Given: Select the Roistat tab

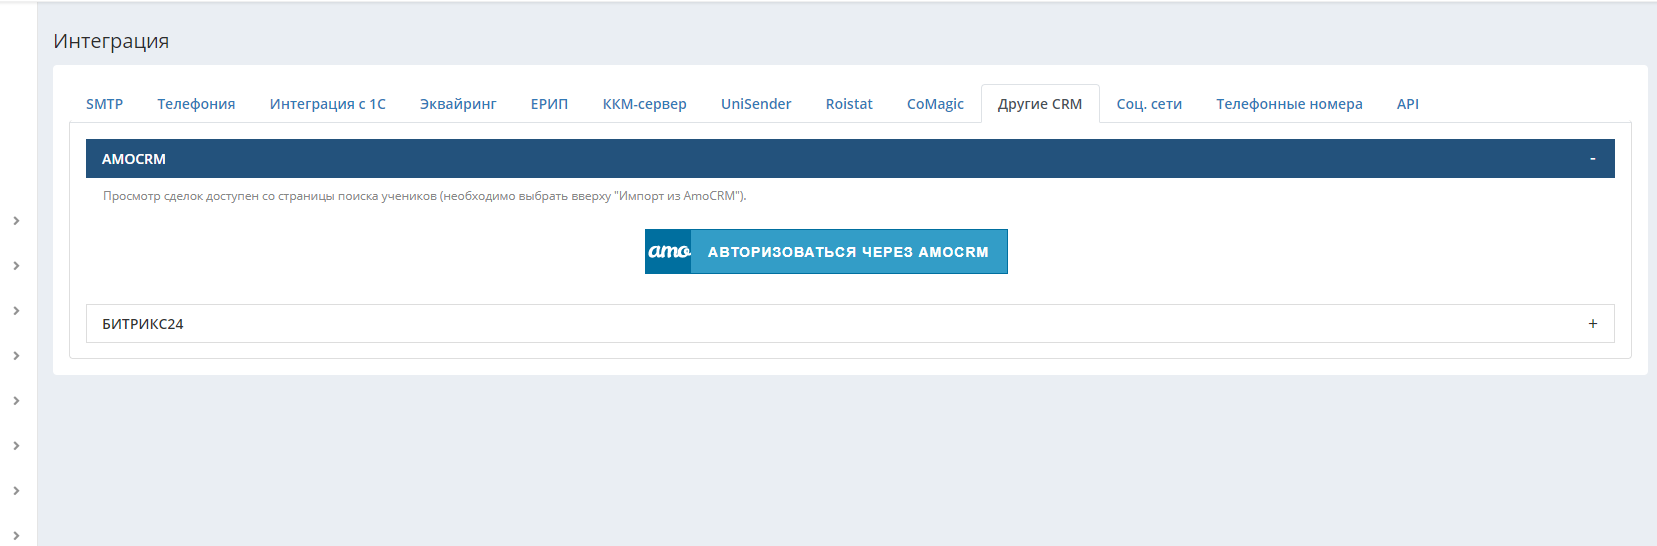Looking at the screenshot, I should click(849, 104).
